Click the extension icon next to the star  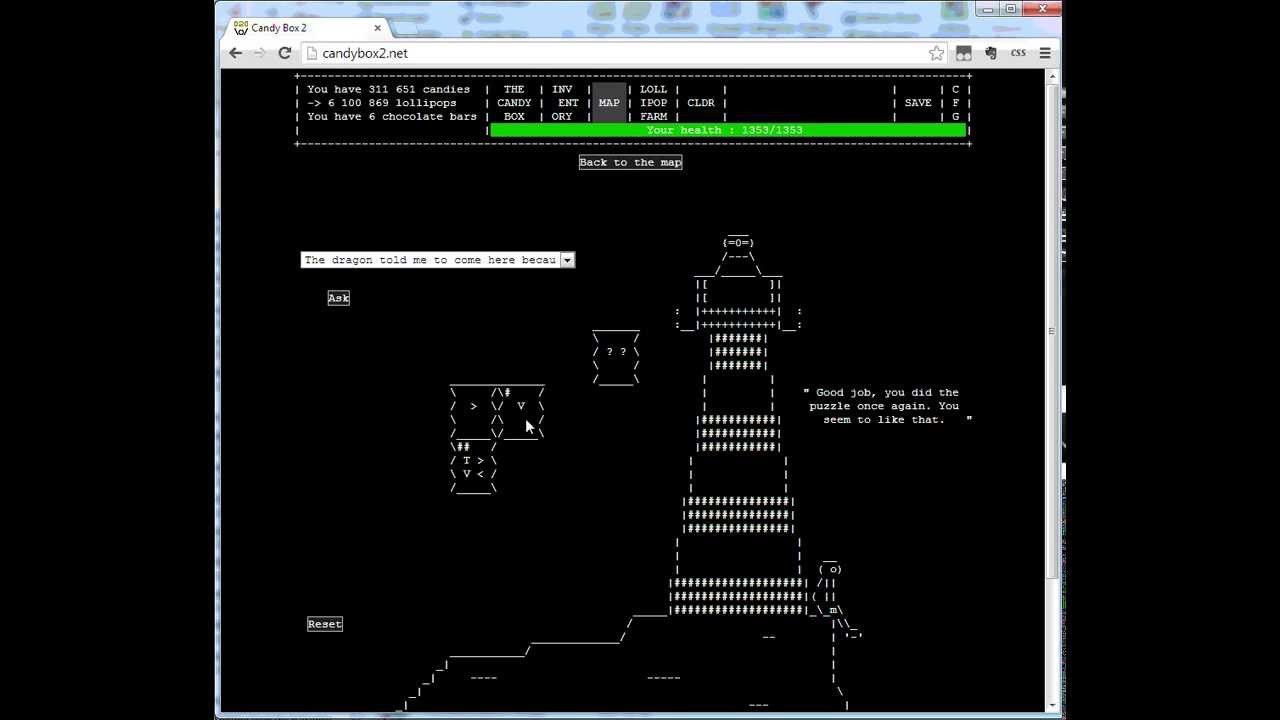(964, 53)
